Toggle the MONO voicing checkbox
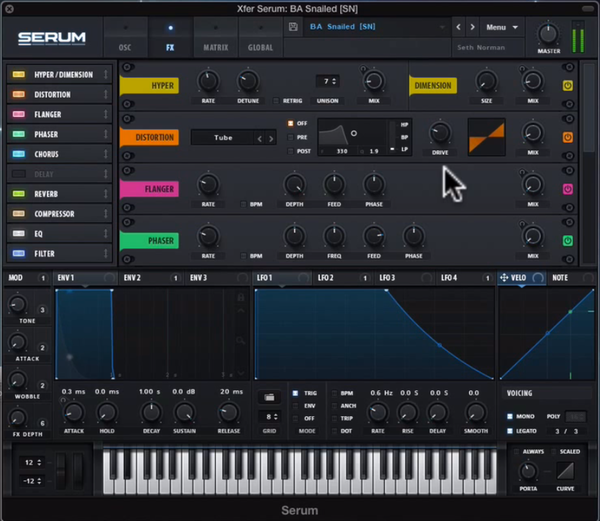The image size is (600, 521). click(x=510, y=416)
